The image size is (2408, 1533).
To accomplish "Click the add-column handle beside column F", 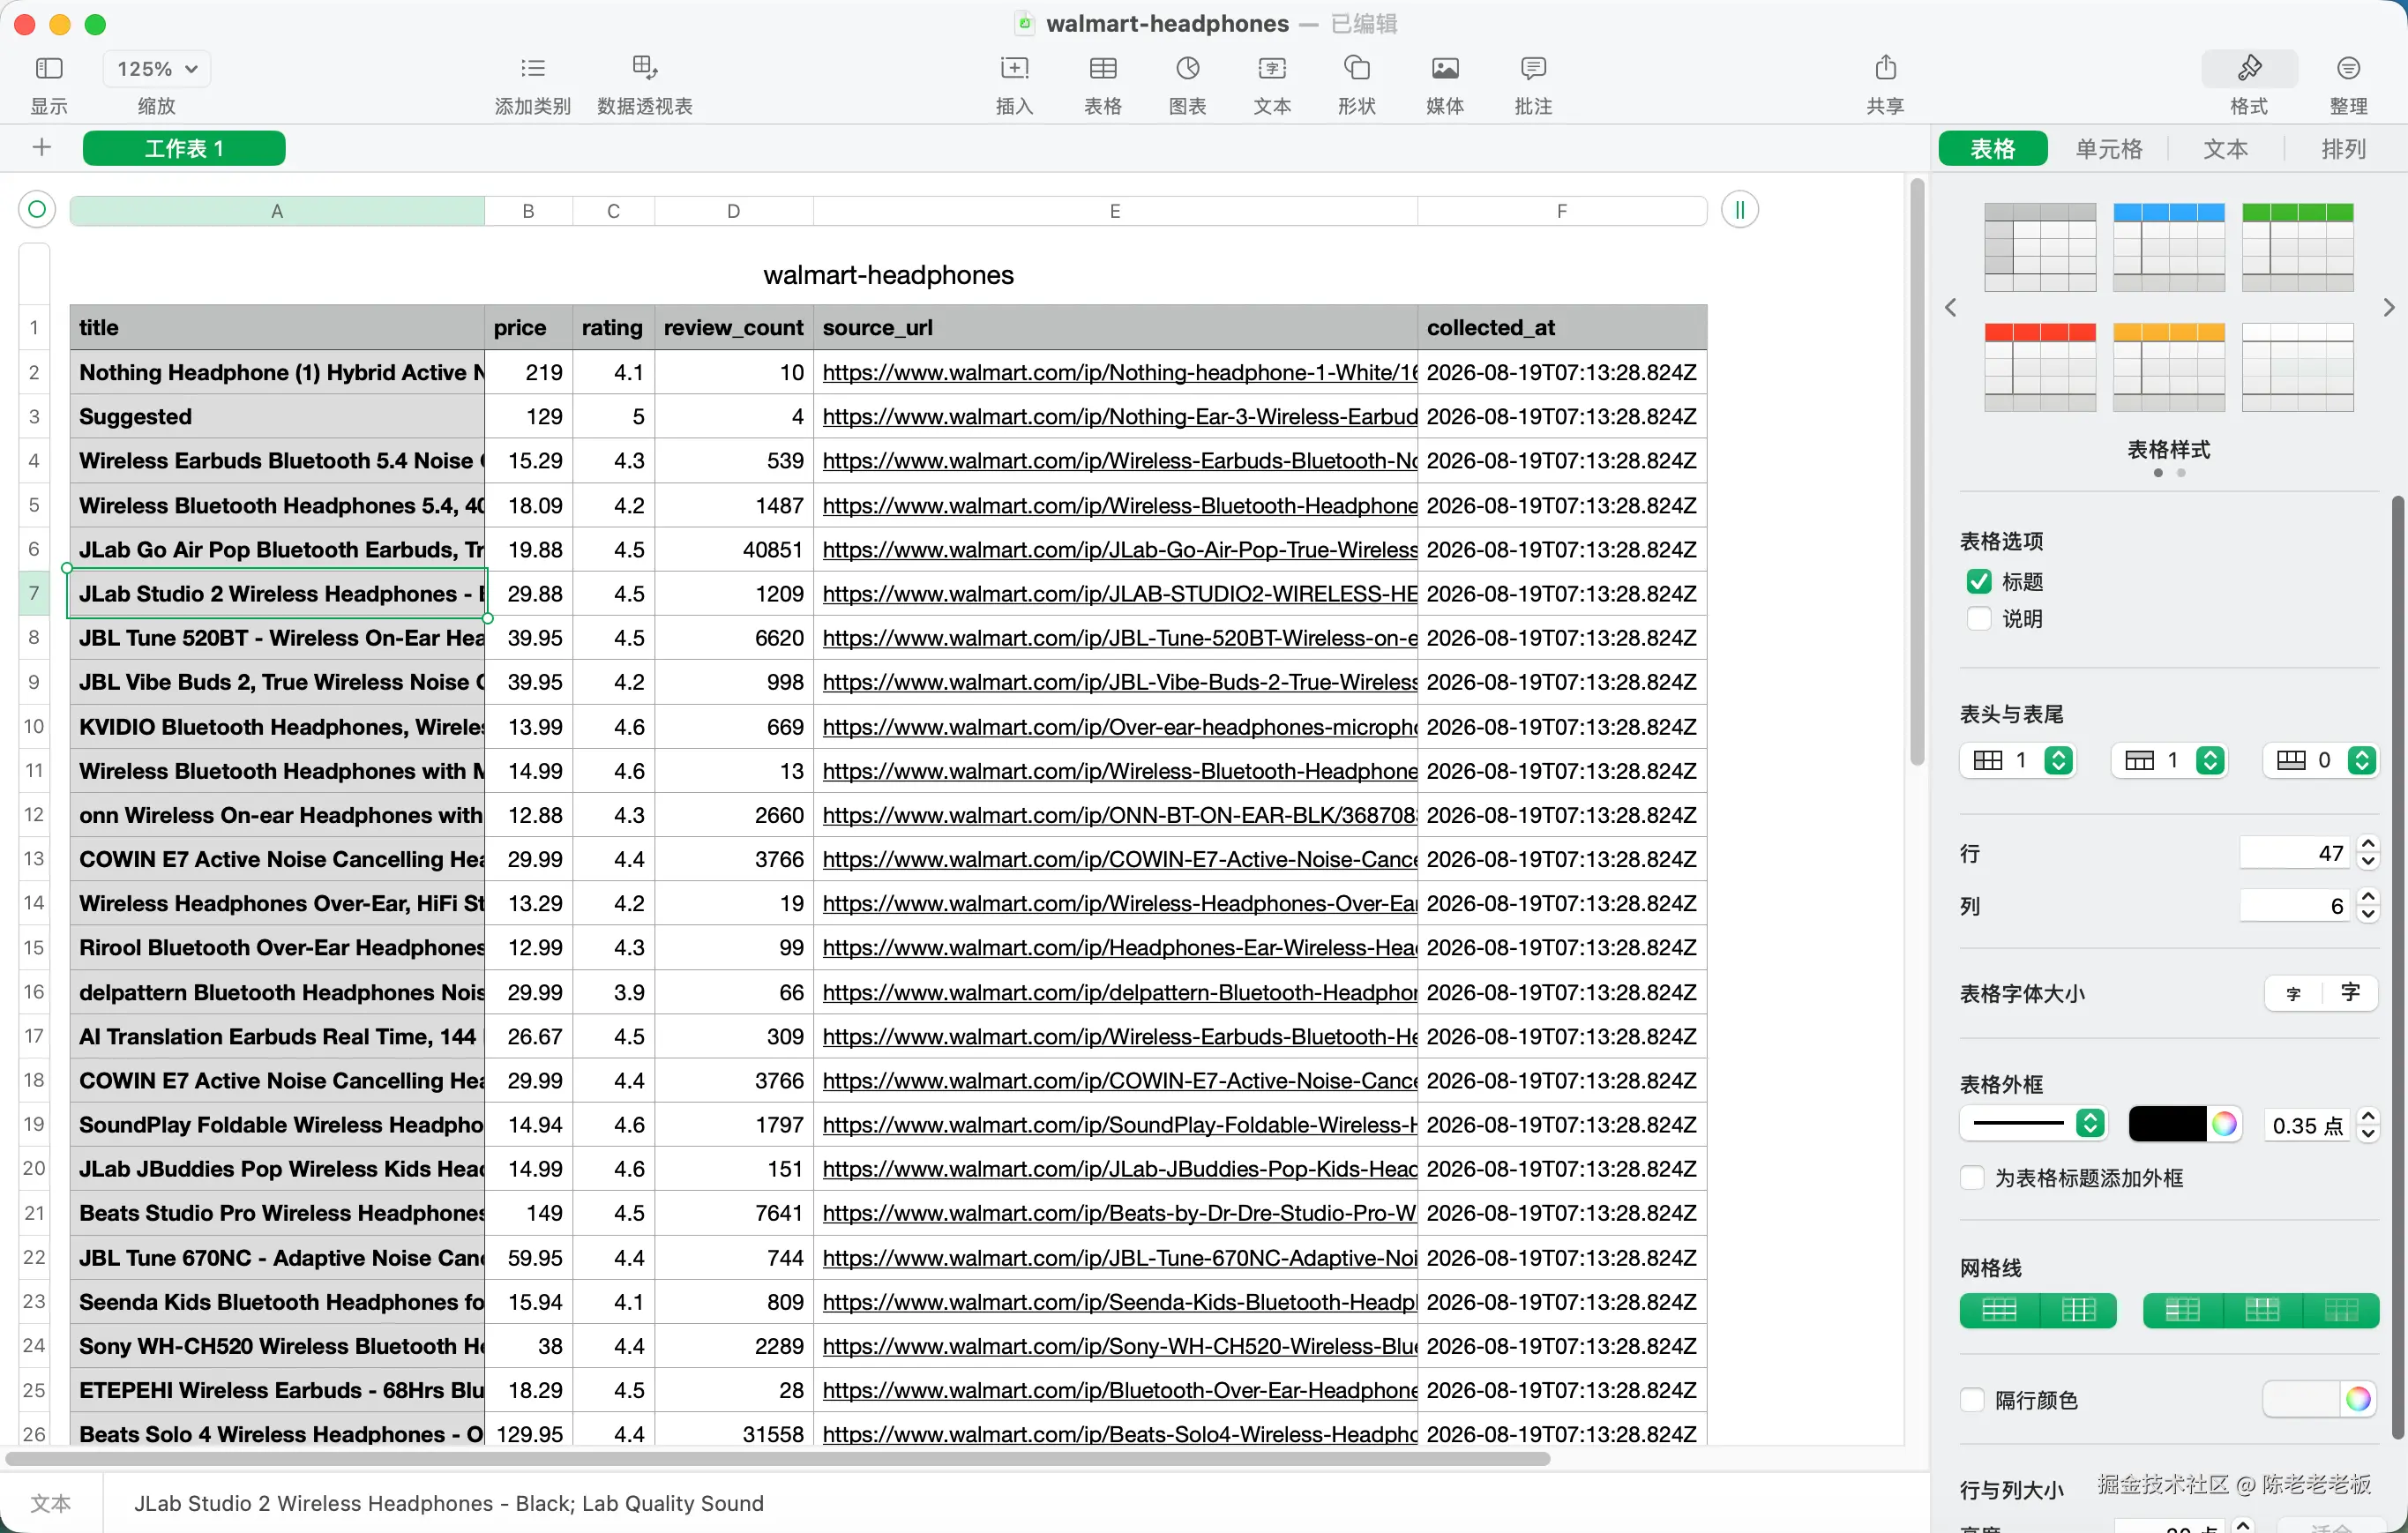I will pyautogui.click(x=1739, y=210).
